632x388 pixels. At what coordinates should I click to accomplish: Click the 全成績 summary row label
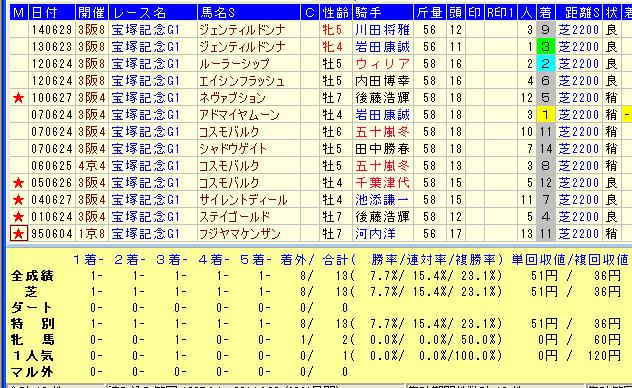tap(32, 276)
